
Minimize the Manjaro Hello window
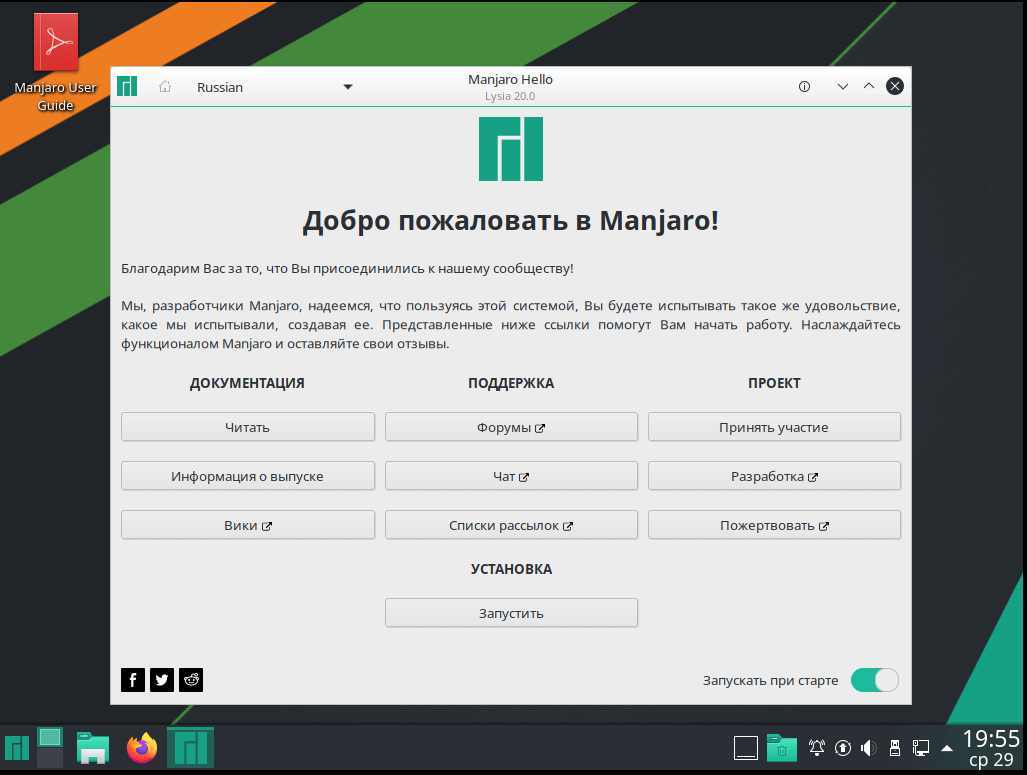[843, 86]
